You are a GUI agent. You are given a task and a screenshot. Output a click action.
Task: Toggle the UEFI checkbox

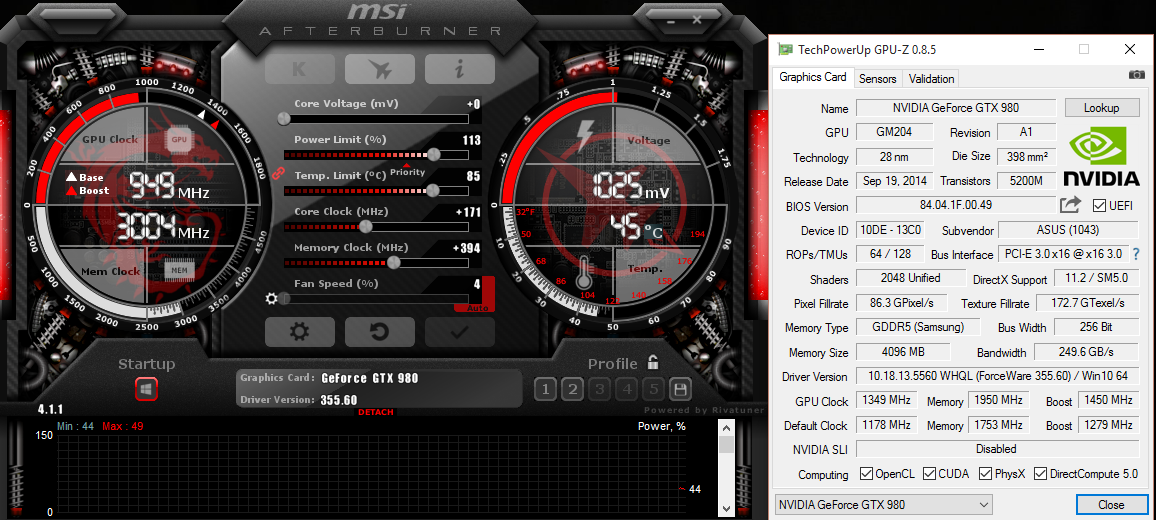coord(1099,206)
